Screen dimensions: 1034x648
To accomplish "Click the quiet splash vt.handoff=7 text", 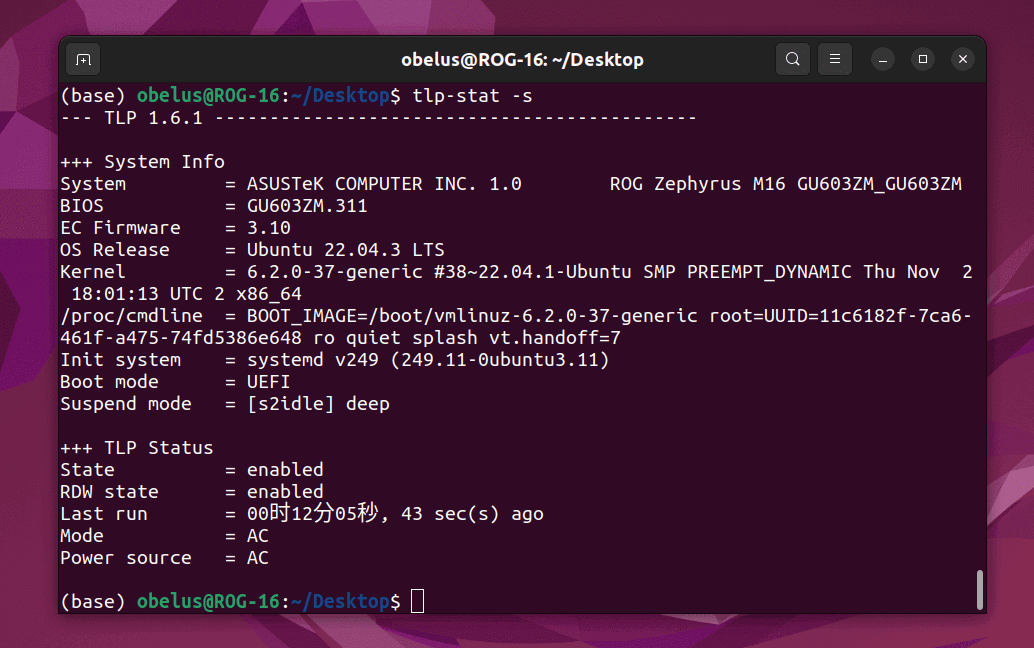I will coord(483,338).
